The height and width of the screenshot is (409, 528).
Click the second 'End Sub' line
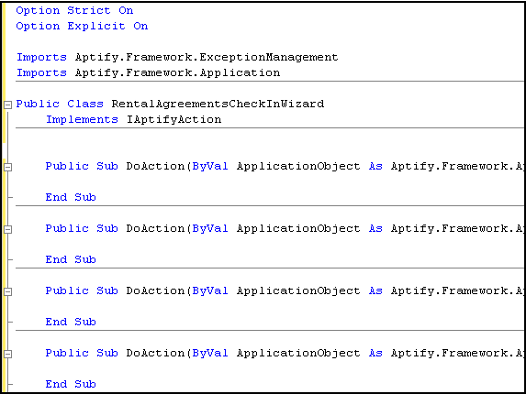(x=71, y=260)
